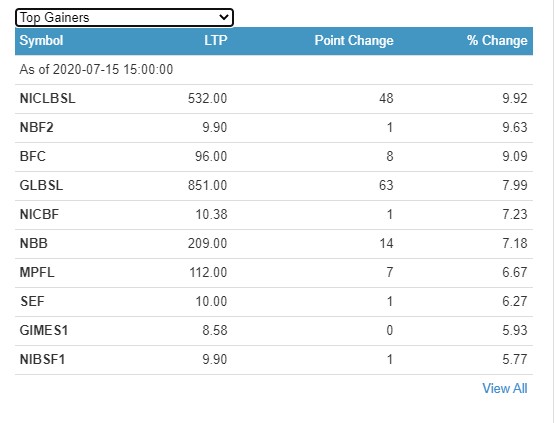Viewport: 554px width, 423px height.
Task: Select the NBB symbol
Action: [34, 243]
